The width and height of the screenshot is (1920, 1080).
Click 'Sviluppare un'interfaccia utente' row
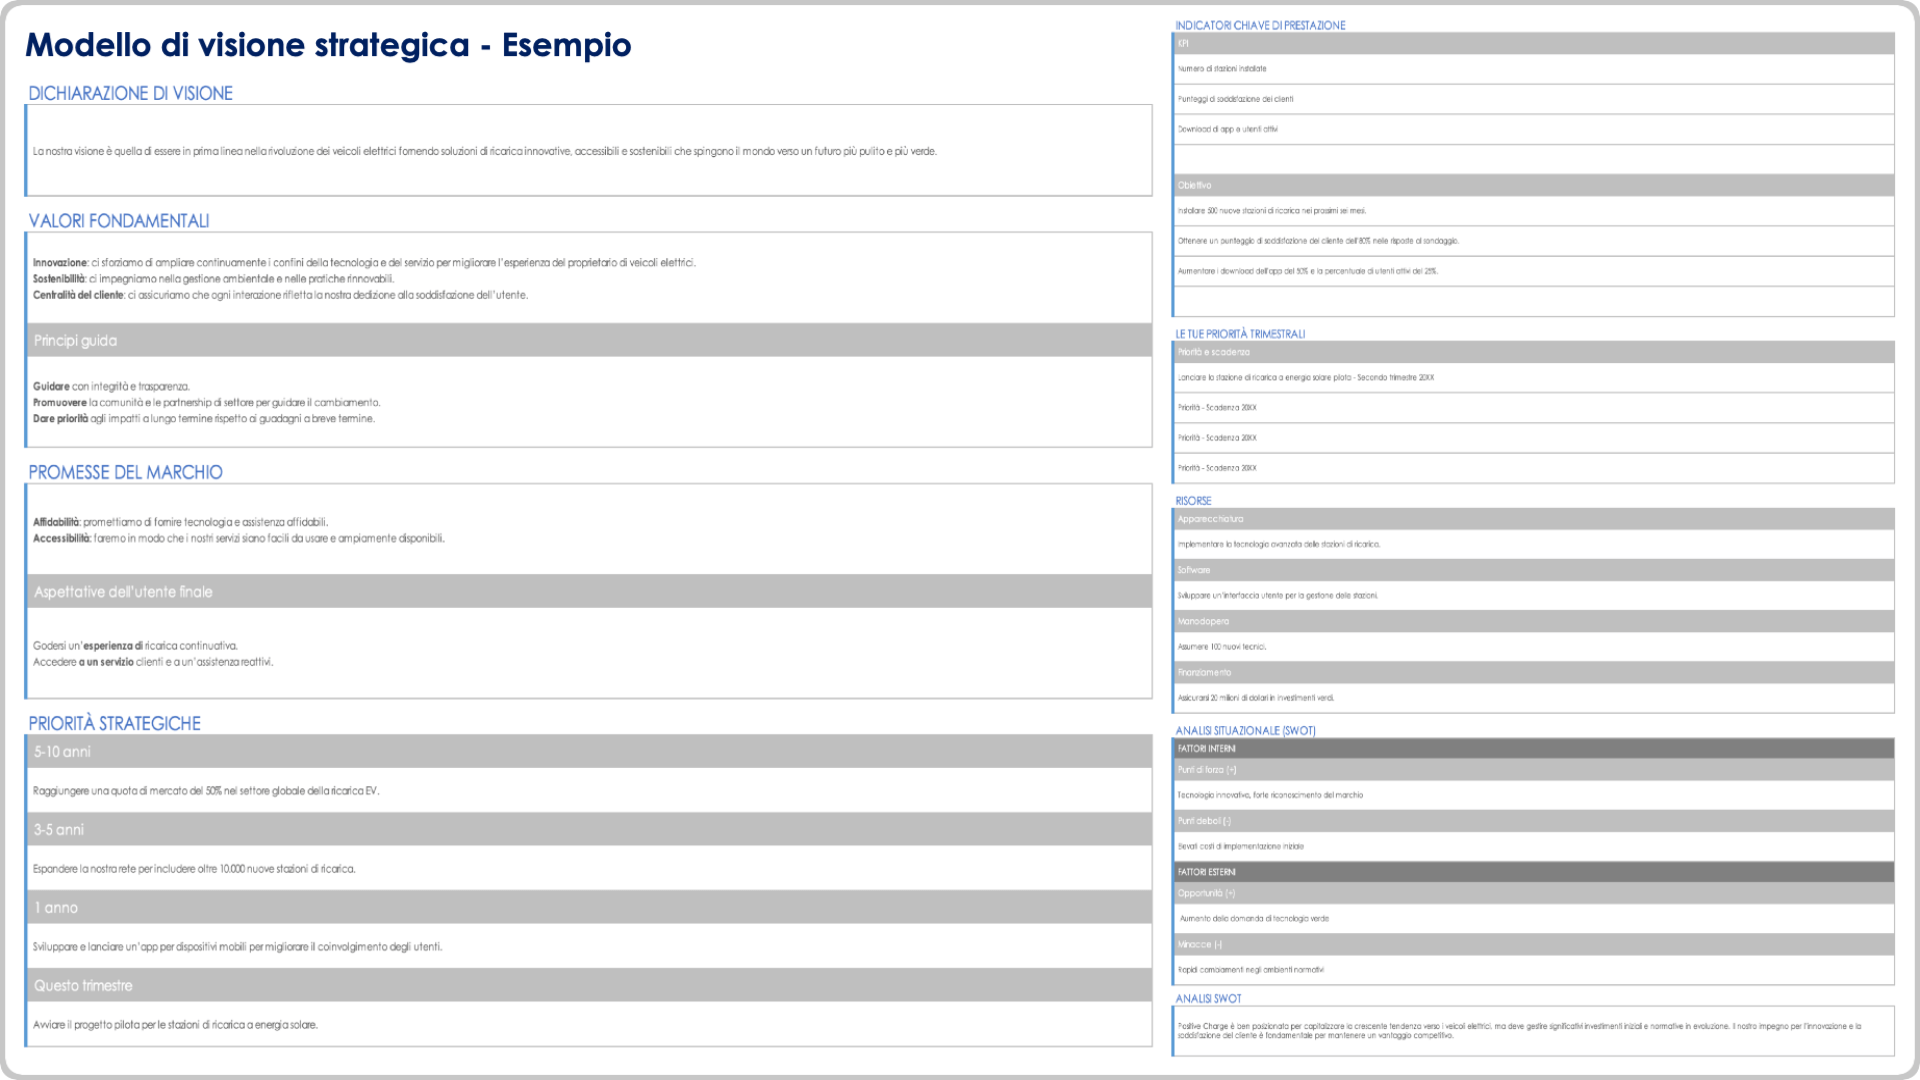(1534, 596)
